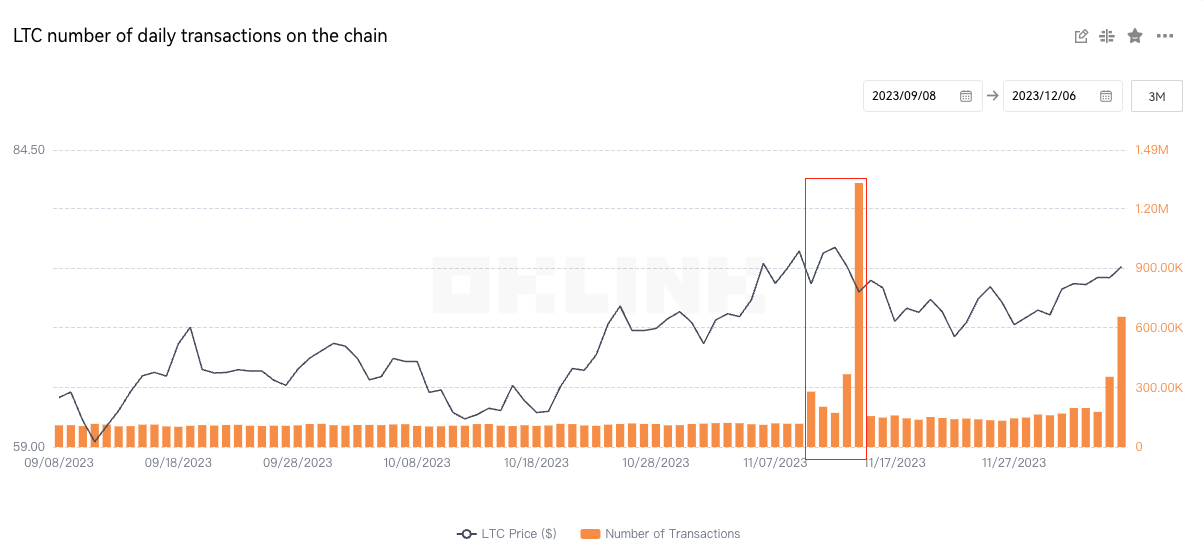The image size is (1204, 556).
Task: Click the 11/07/2023 x-axis date label
Action: click(775, 463)
